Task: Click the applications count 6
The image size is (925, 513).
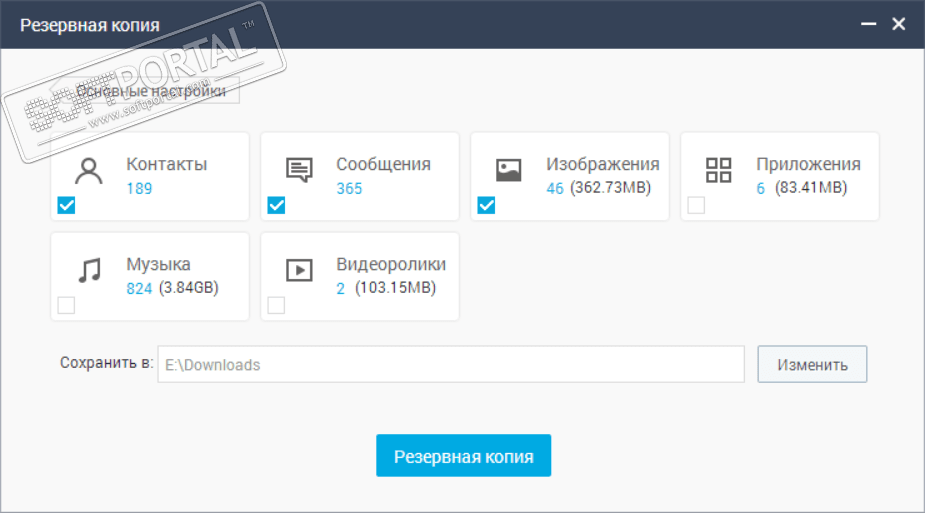Action: tap(760, 189)
